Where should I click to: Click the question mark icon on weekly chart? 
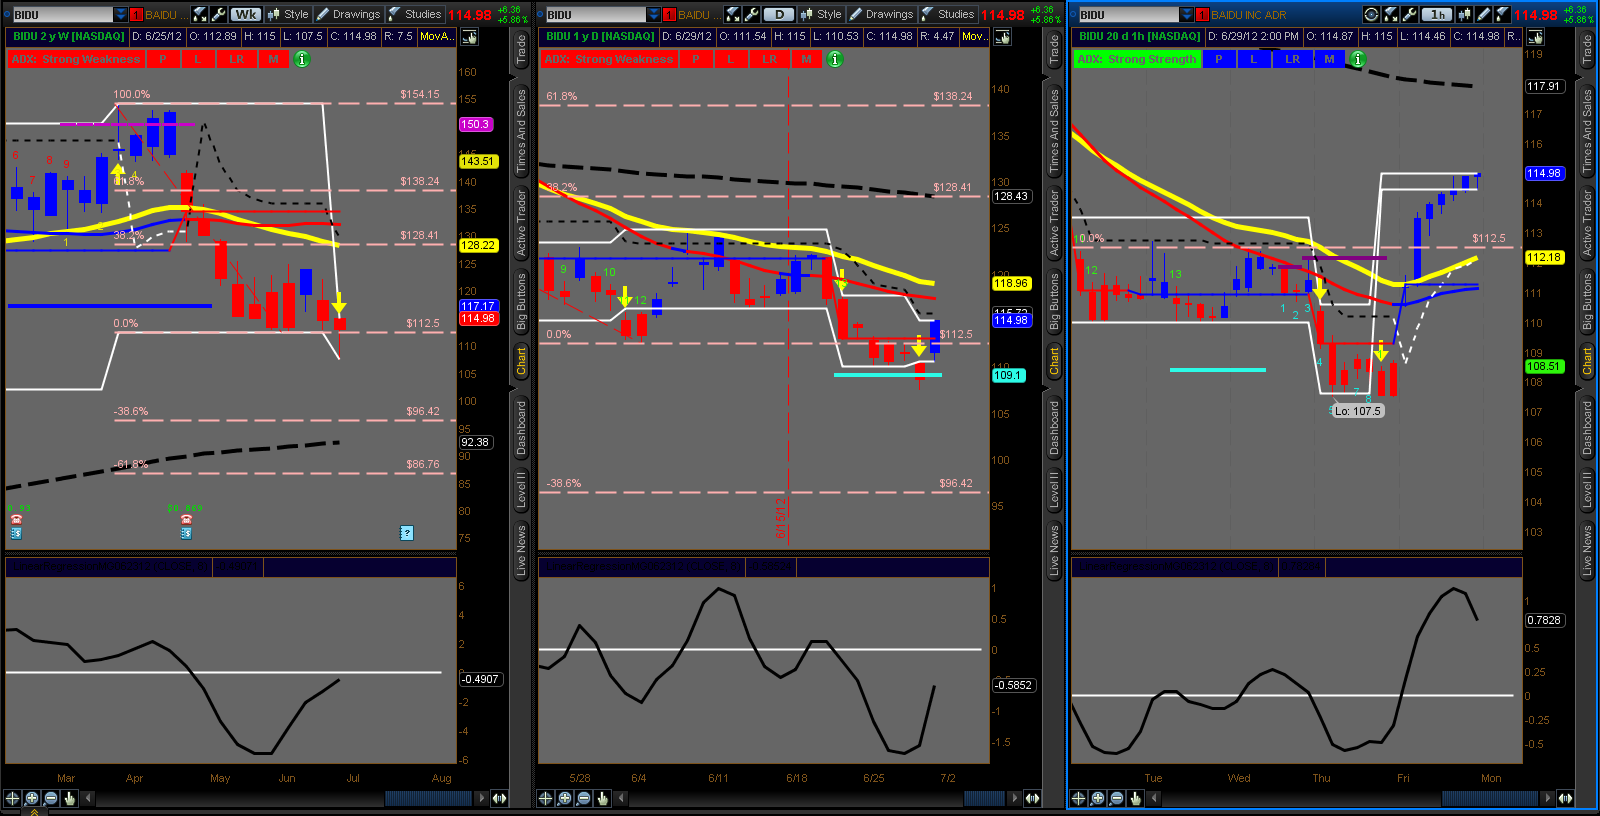point(407,533)
